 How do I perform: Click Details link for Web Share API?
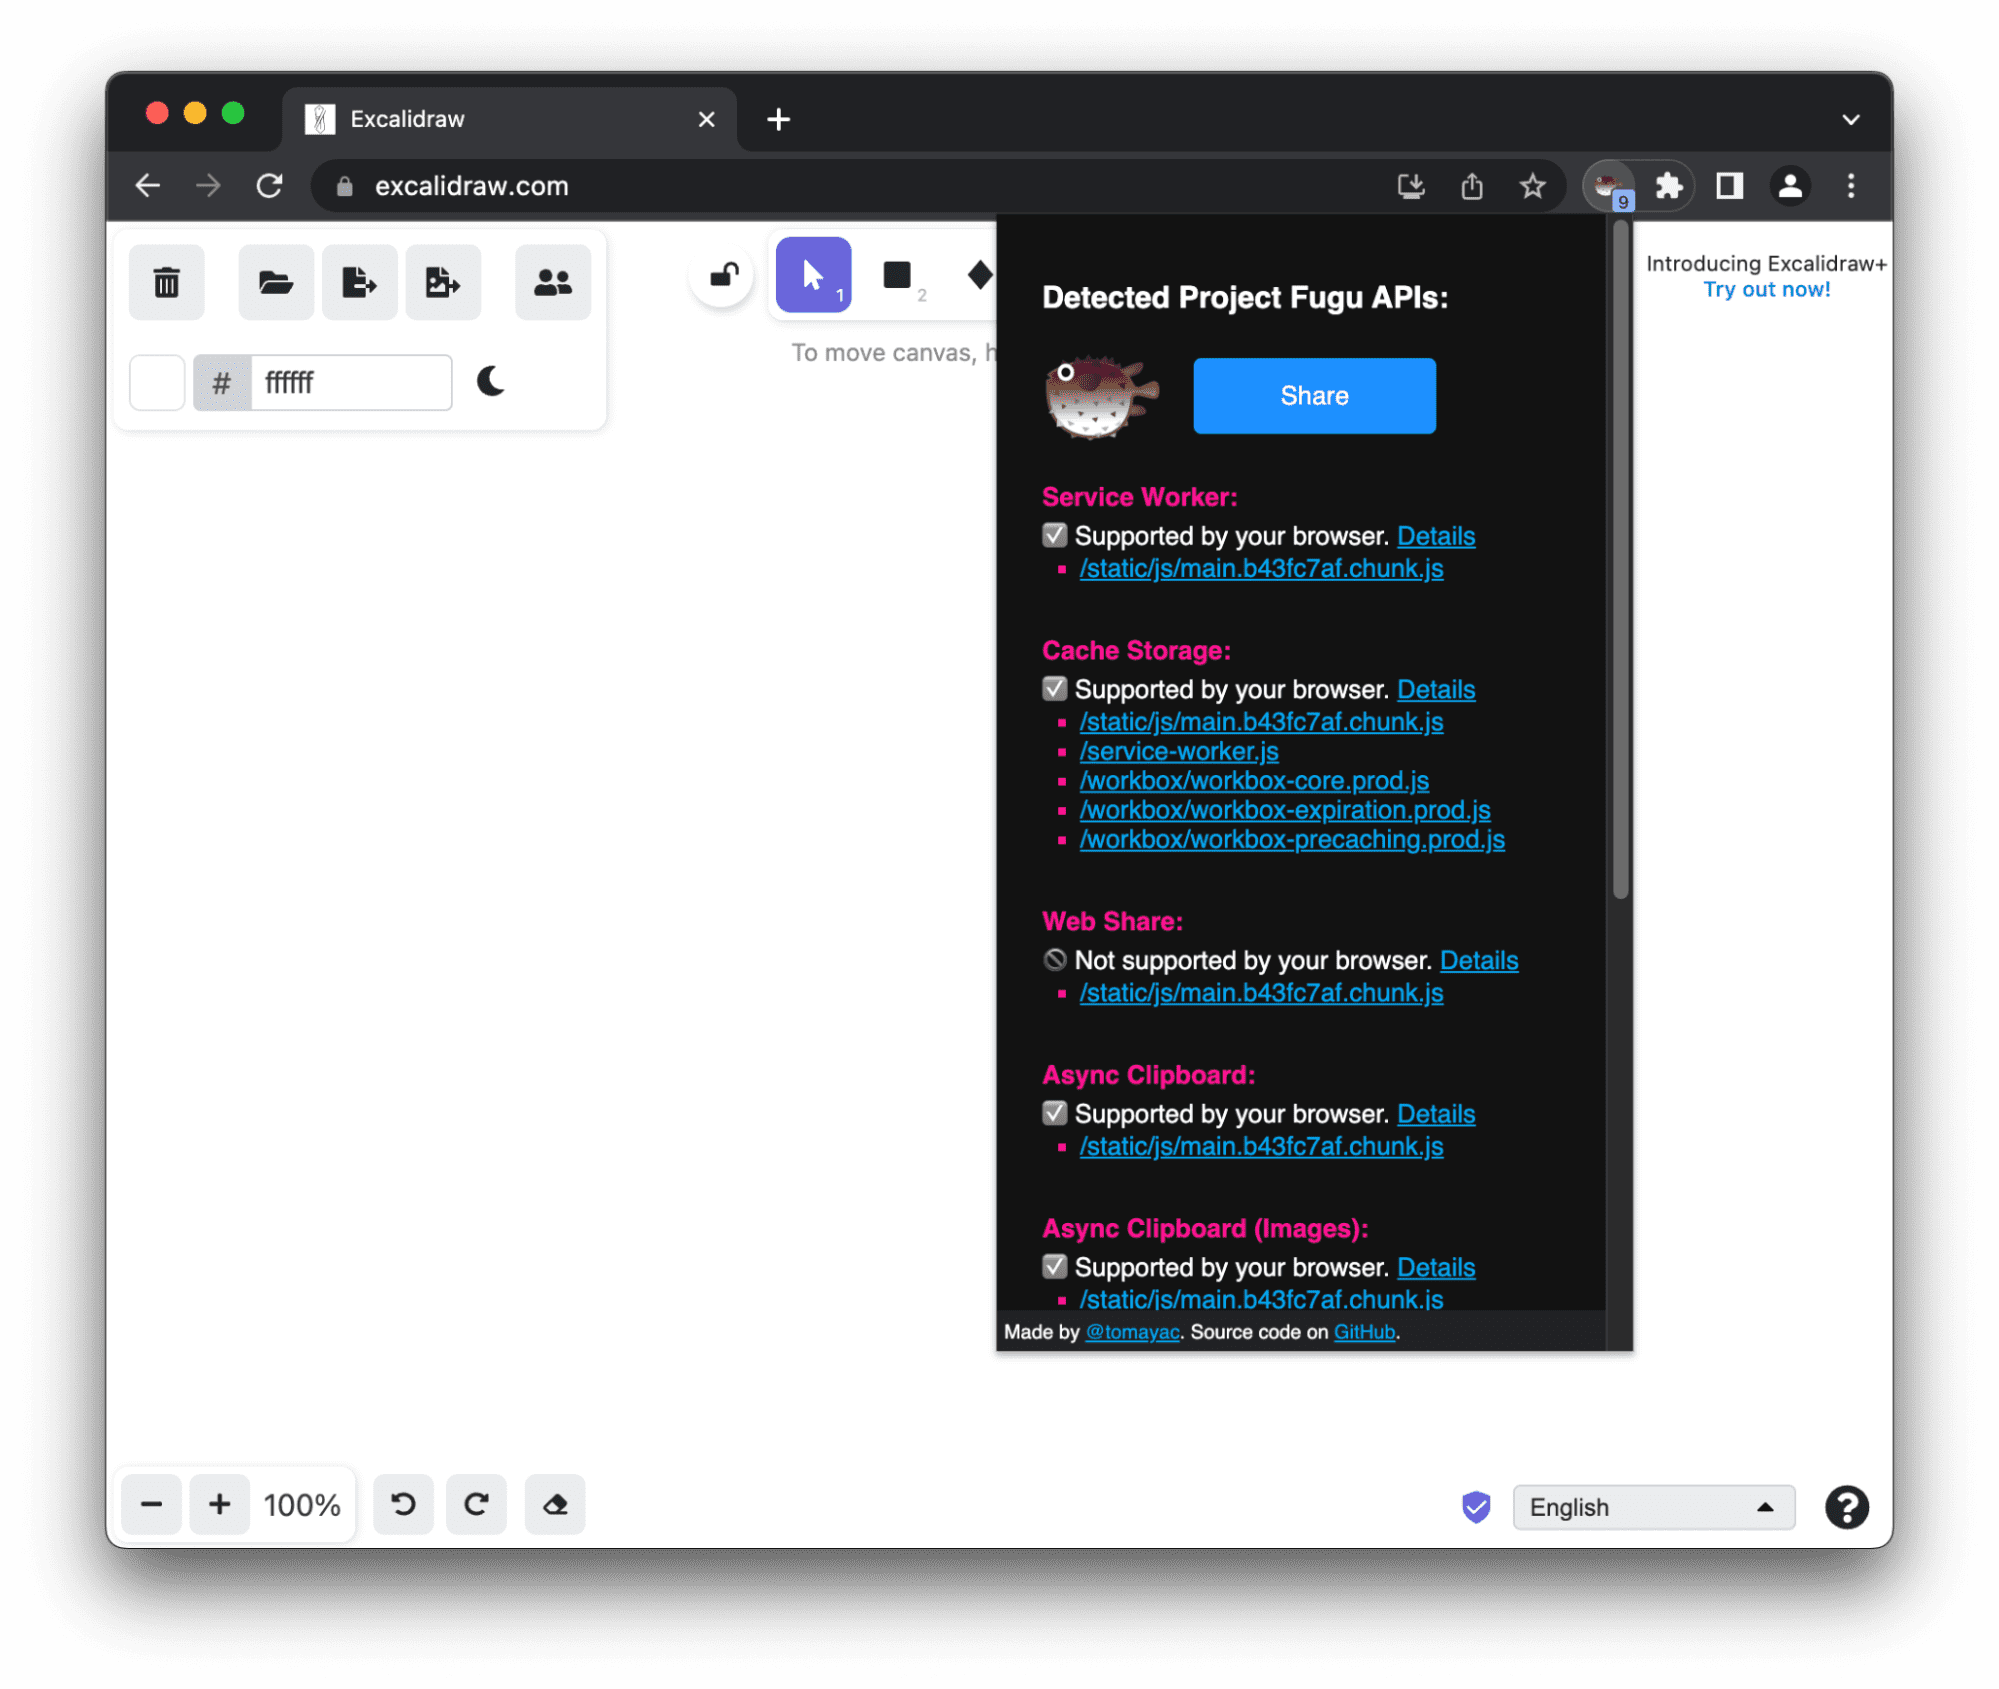pos(1478,960)
